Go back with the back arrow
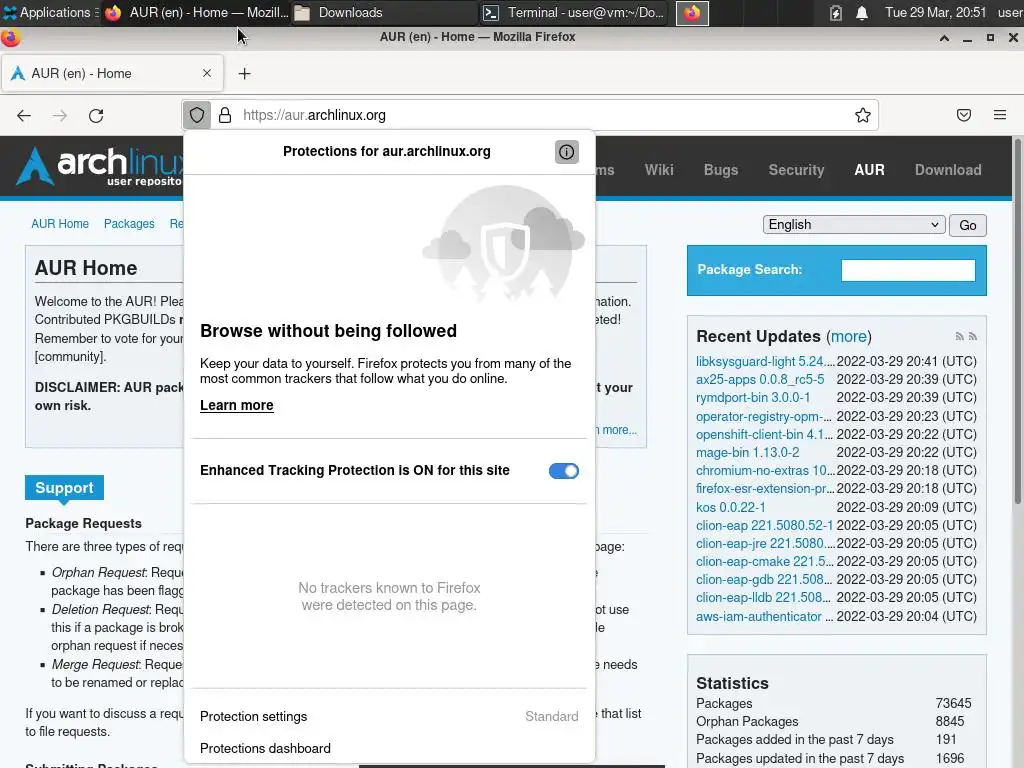This screenshot has width=1024, height=768. [x=24, y=116]
